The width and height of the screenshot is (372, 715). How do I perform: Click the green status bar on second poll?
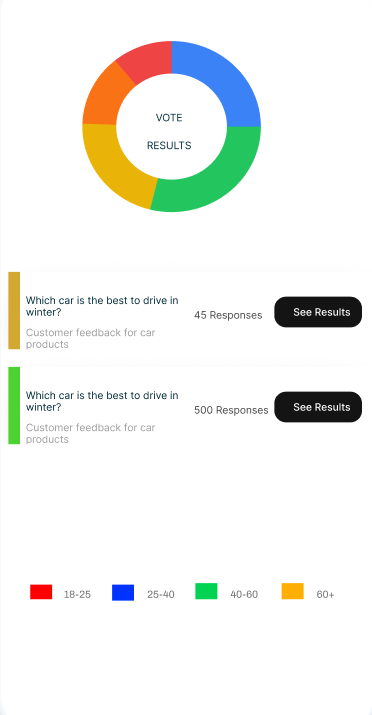(14, 405)
